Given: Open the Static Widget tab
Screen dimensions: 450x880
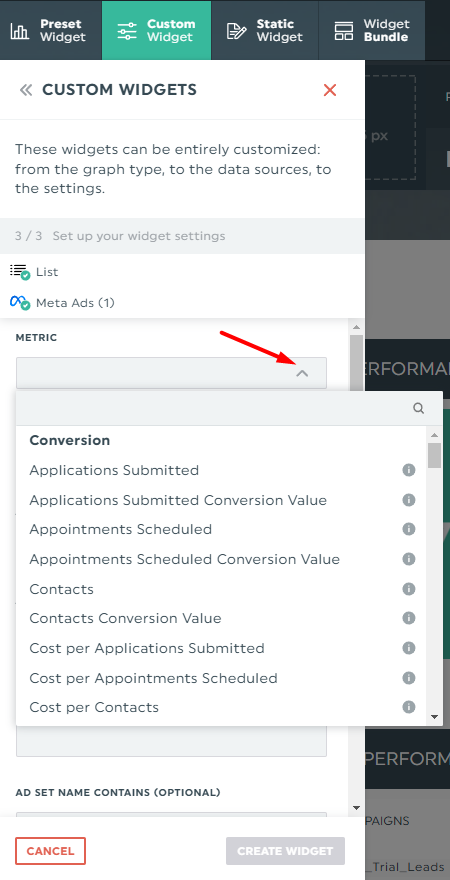Looking at the screenshot, I should 265,30.
